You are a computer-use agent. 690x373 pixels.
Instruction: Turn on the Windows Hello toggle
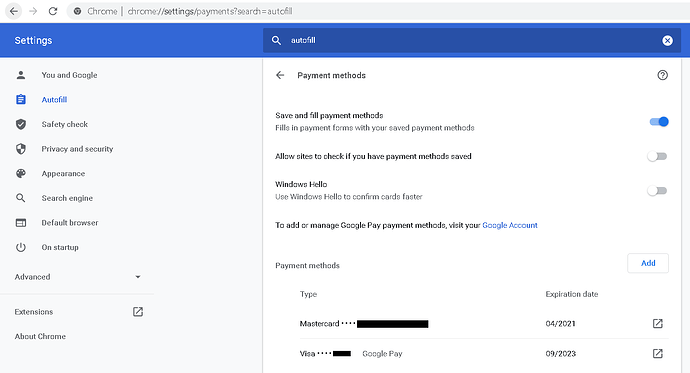(657, 190)
